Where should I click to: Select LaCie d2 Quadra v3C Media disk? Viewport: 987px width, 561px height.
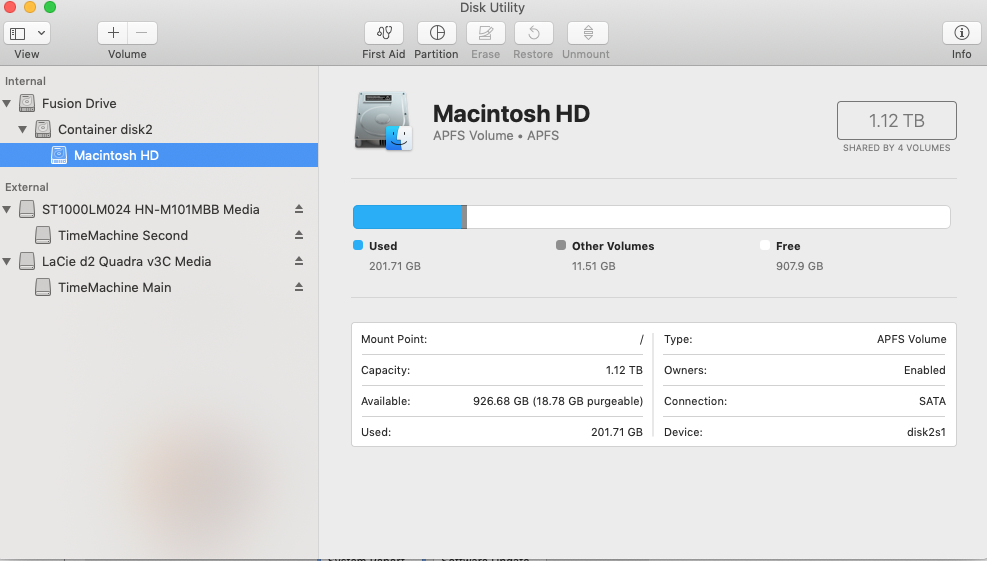point(127,261)
